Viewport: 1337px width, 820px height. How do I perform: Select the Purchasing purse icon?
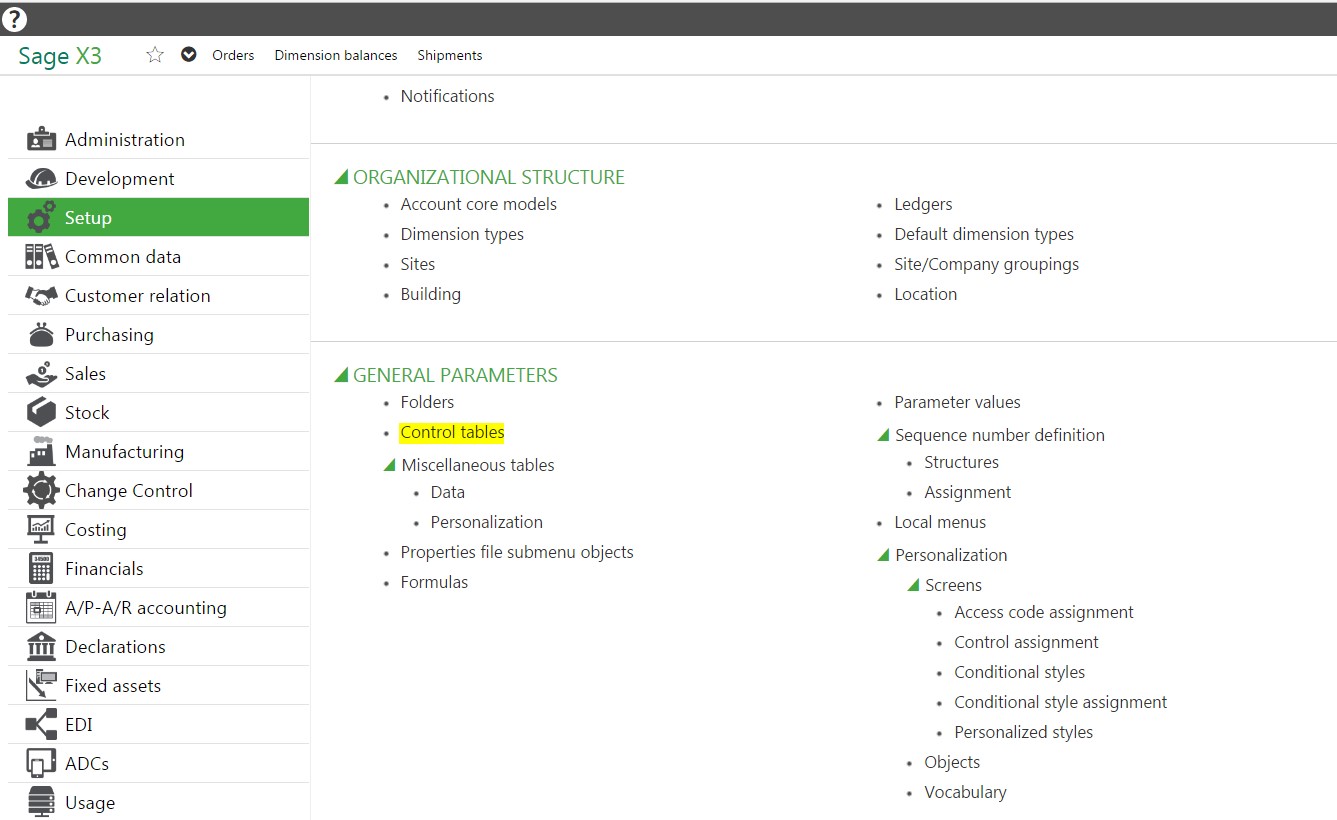[41, 334]
